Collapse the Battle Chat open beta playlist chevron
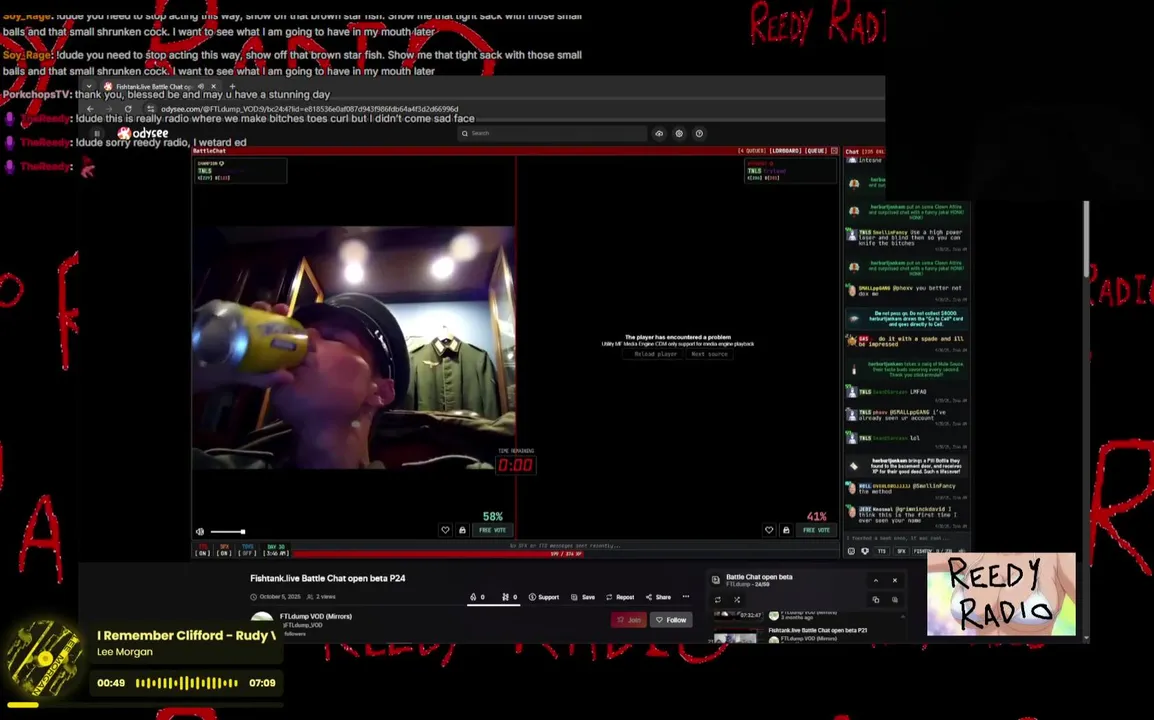This screenshot has height=720, width=1154. pyautogui.click(x=876, y=580)
